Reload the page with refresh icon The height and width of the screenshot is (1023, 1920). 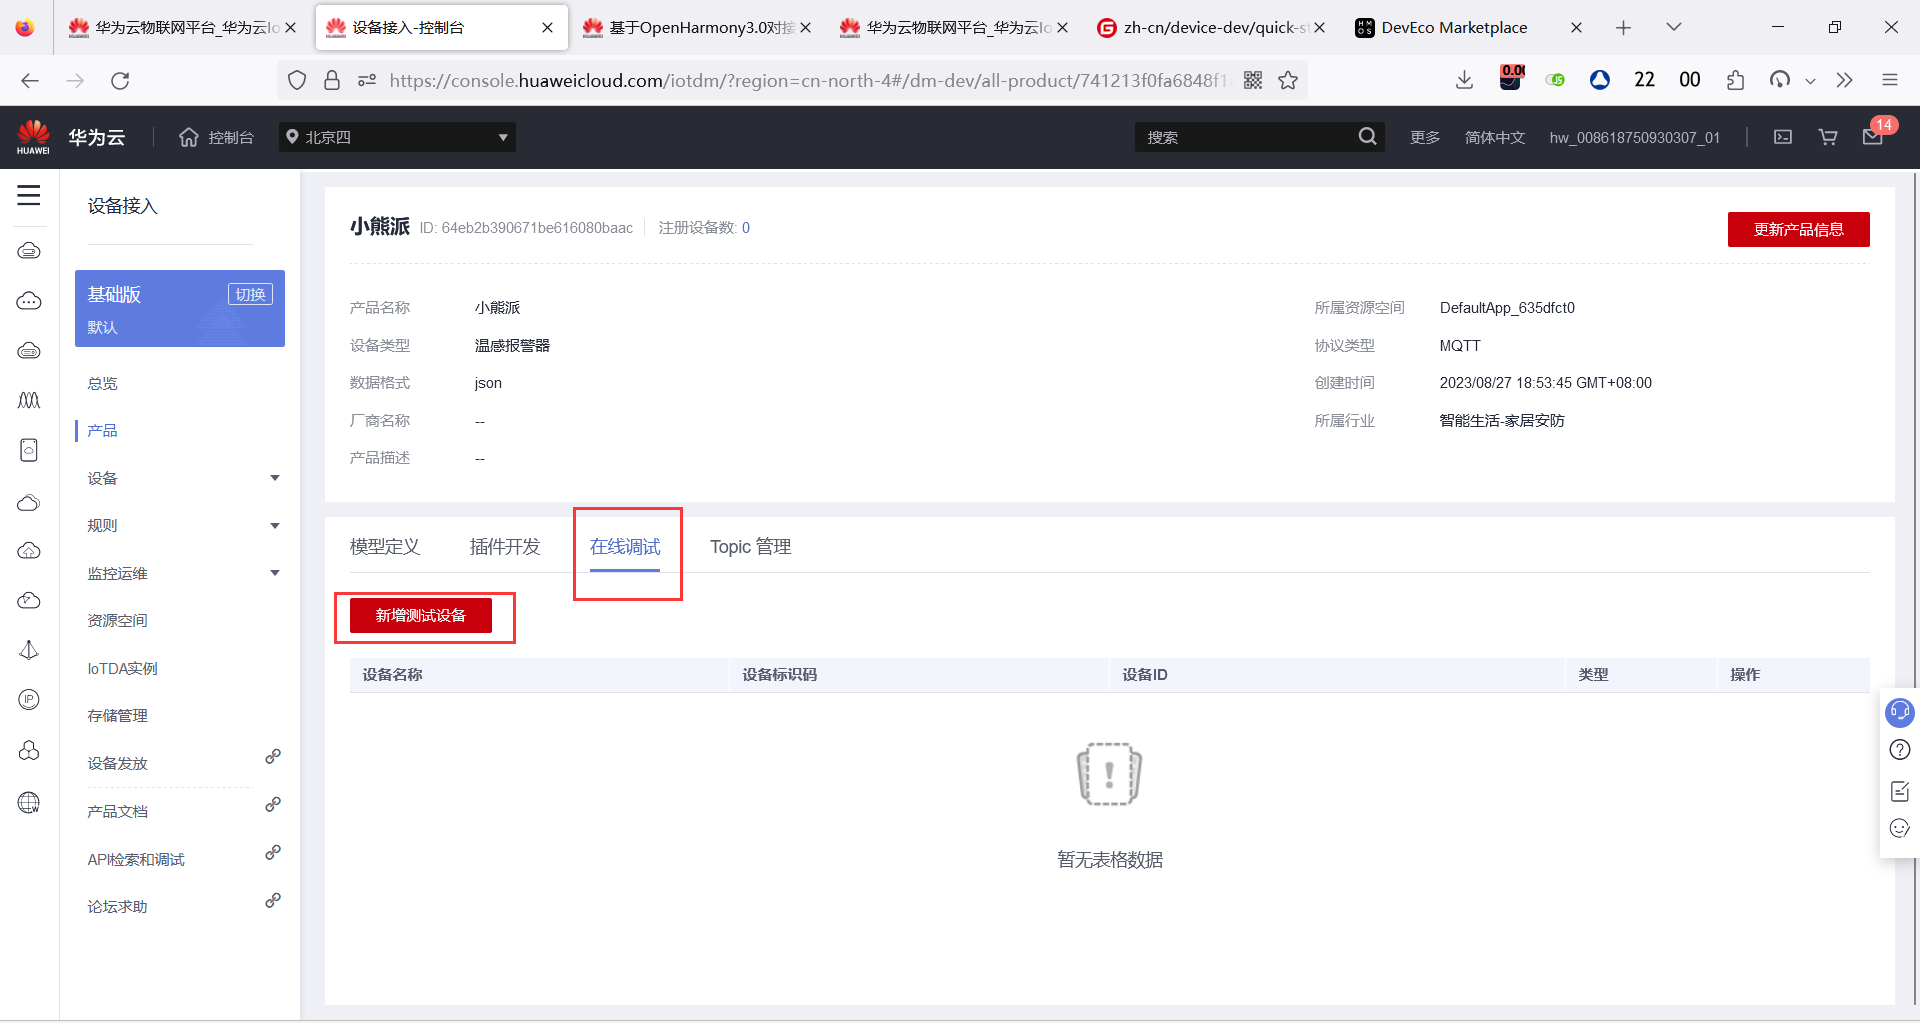coord(120,80)
